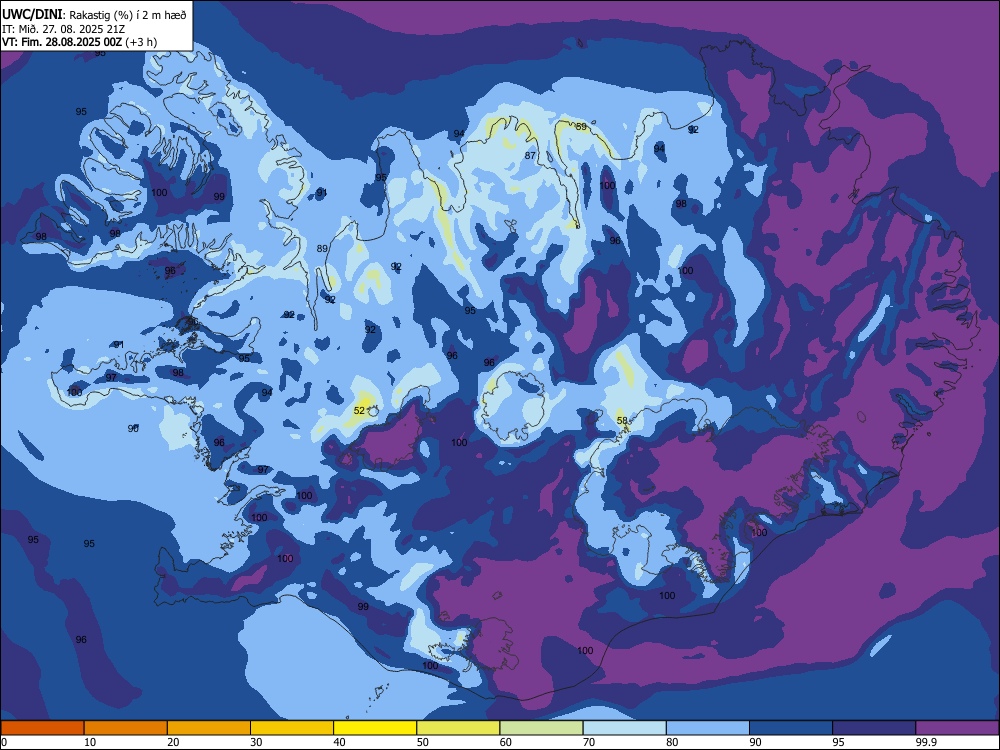1000x750 pixels.
Task: Click the 'VT: Fim. 28.08.2025 00Z' line
Action: click(x=61, y=42)
